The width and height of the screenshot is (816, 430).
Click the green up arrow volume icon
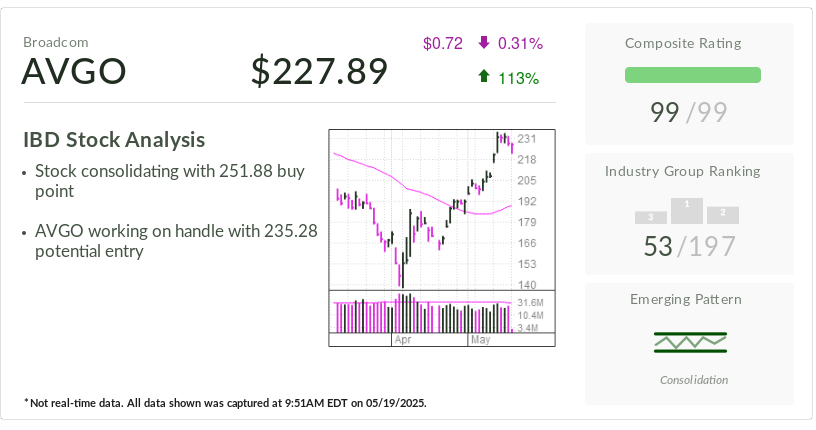click(484, 77)
